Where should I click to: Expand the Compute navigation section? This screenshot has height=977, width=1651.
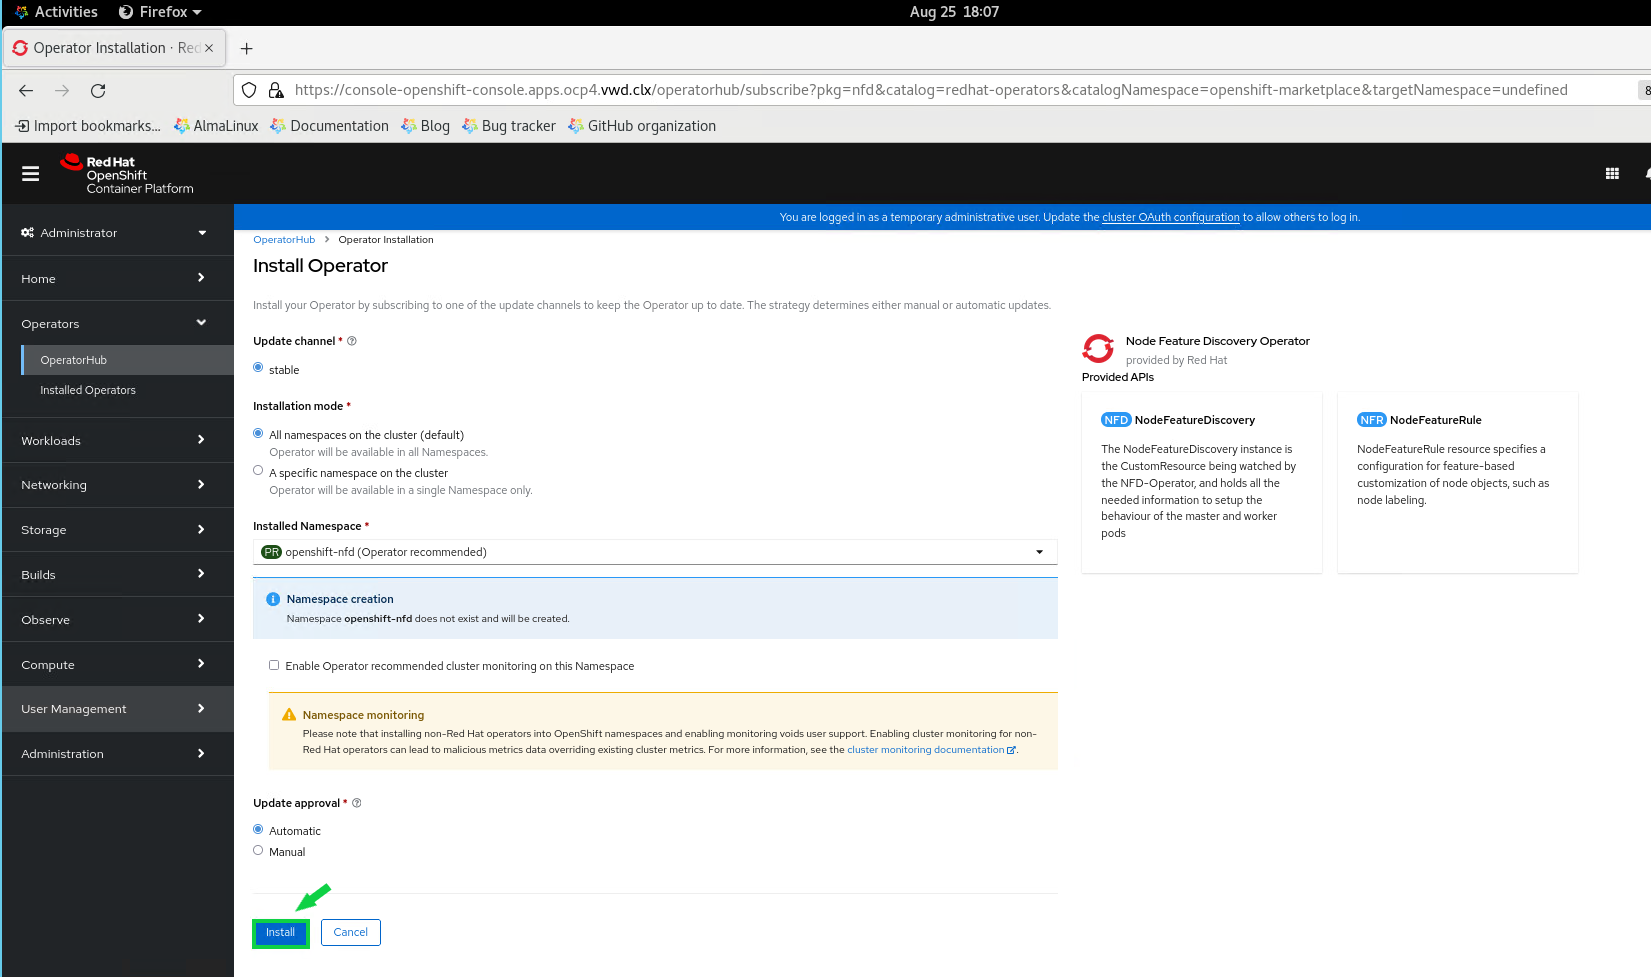tap(117, 665)
